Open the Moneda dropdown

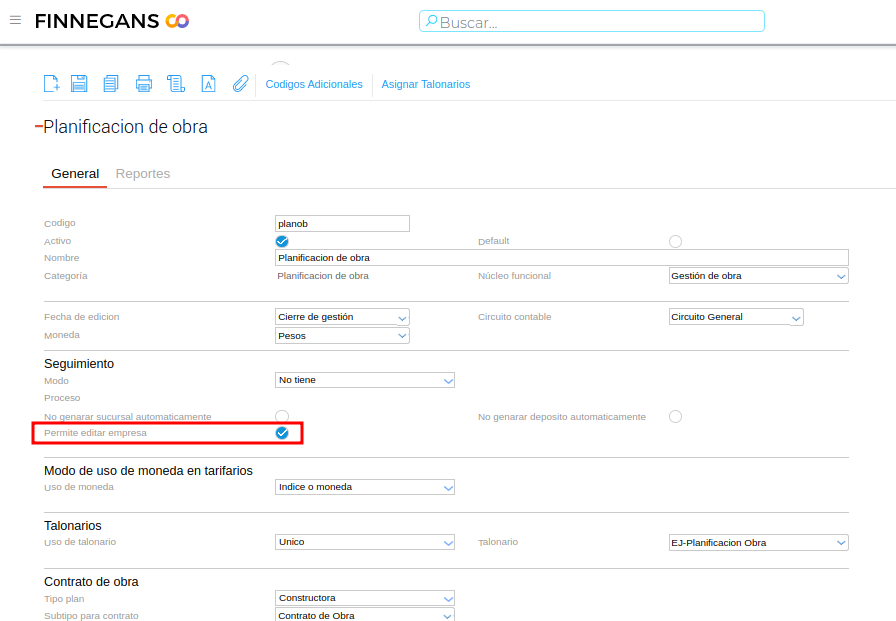click(342, 335)
